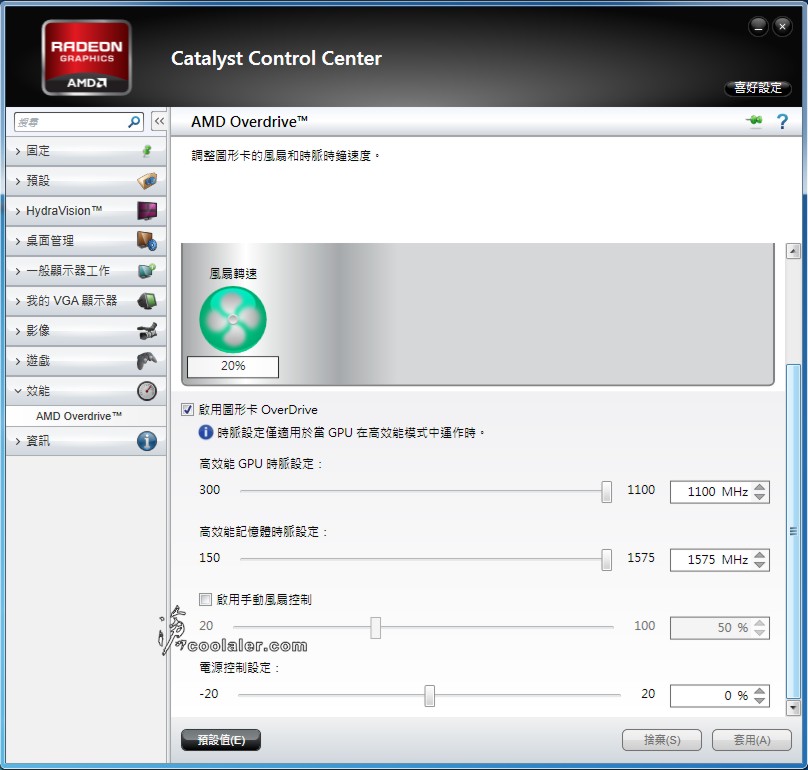Click the scrollbar up arrow
The width and height of the screenshot is (808, 770).
(x=793, y=252)
